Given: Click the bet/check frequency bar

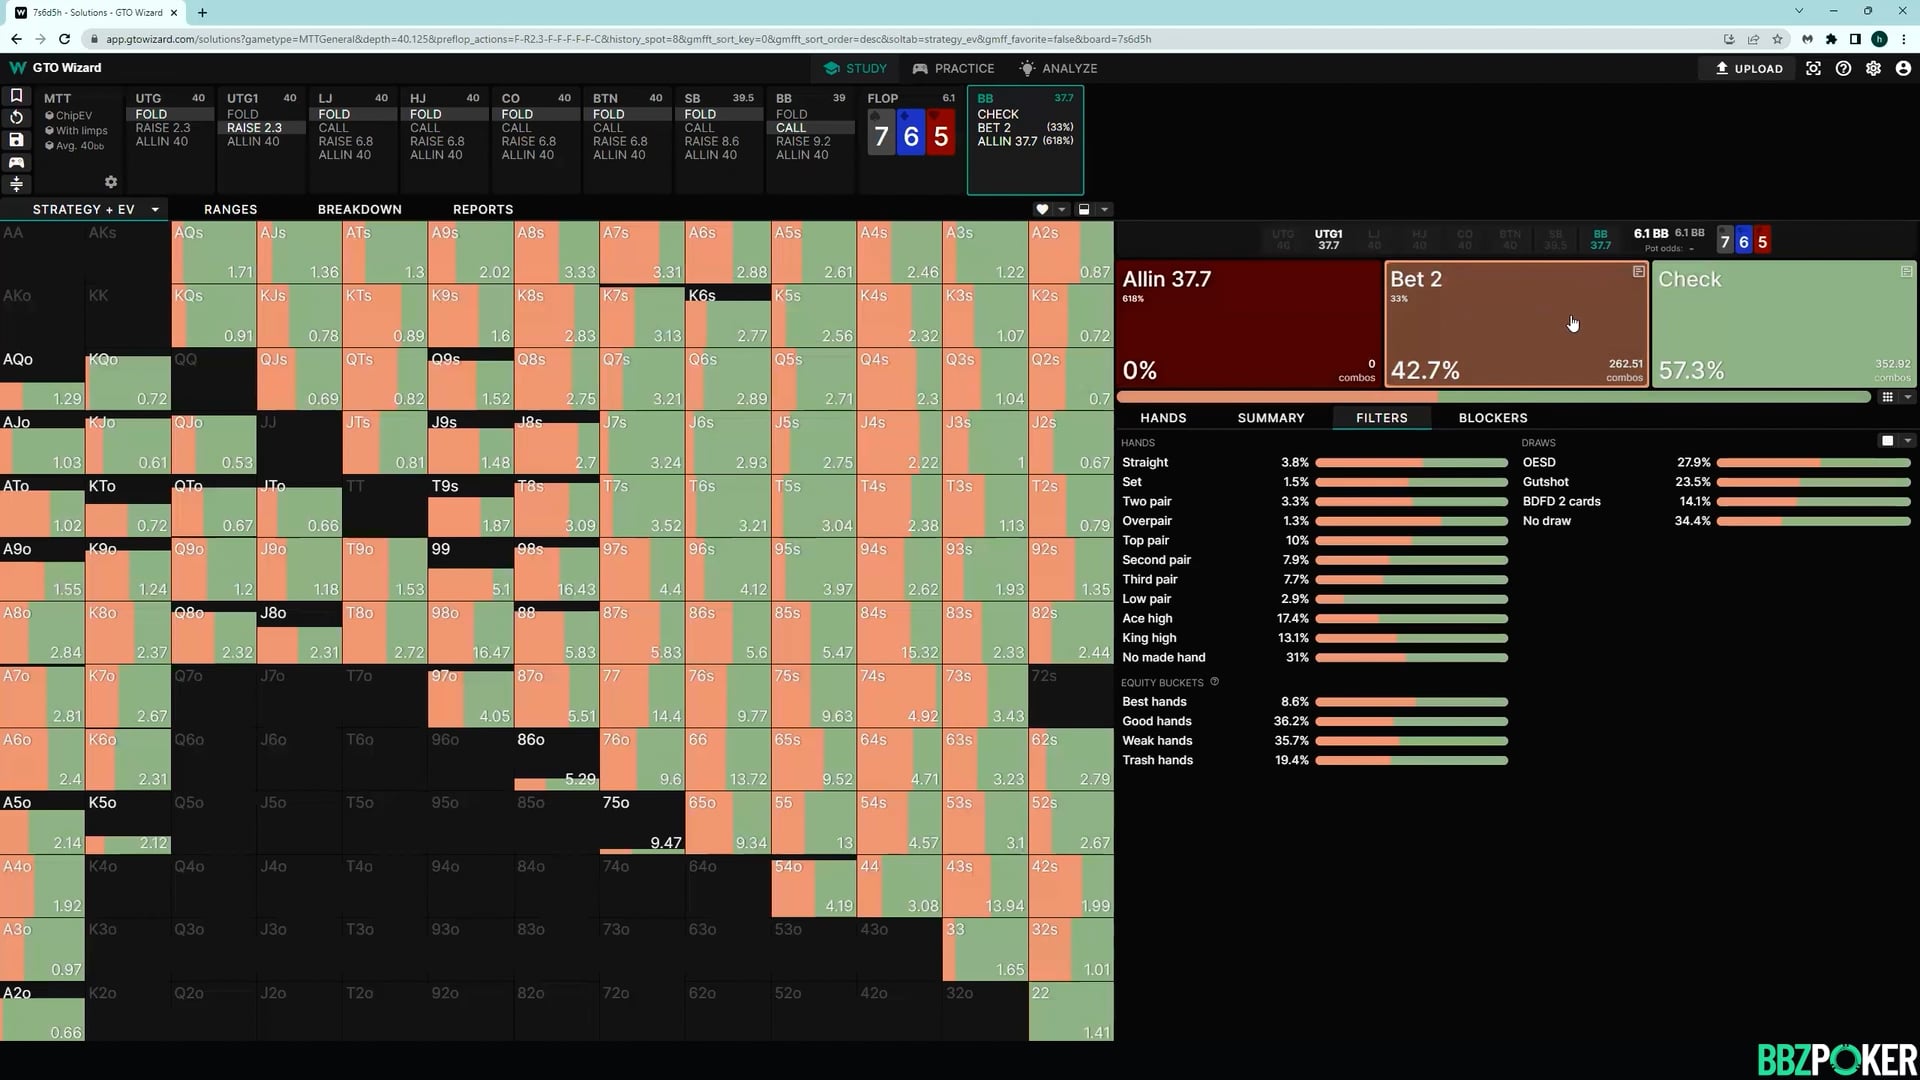Looking at the screenshot, I should click(x=1492, y=397).
